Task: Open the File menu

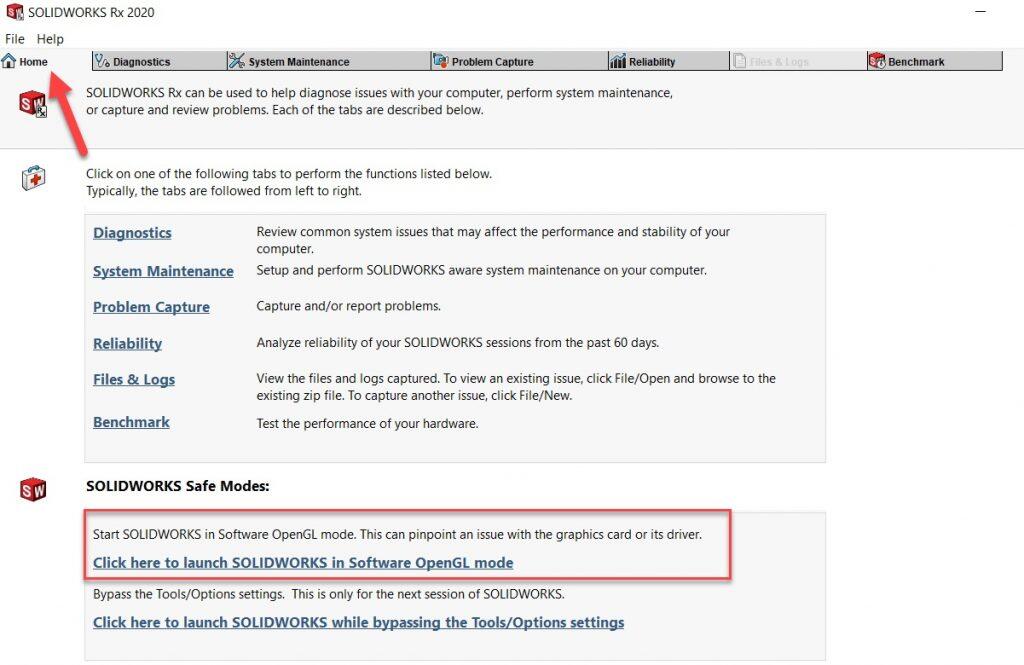Action: tap(15, 39)
